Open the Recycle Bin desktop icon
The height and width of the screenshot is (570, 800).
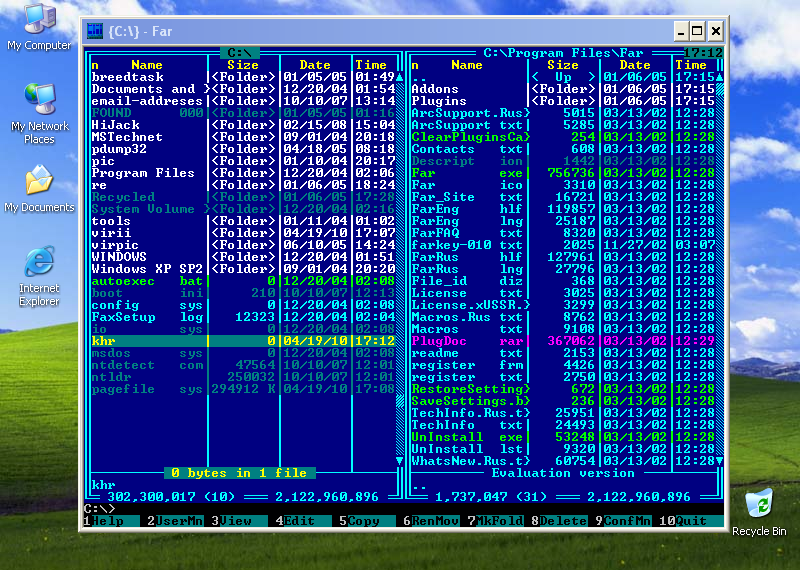pyautogui.click(x=759, y=512)
